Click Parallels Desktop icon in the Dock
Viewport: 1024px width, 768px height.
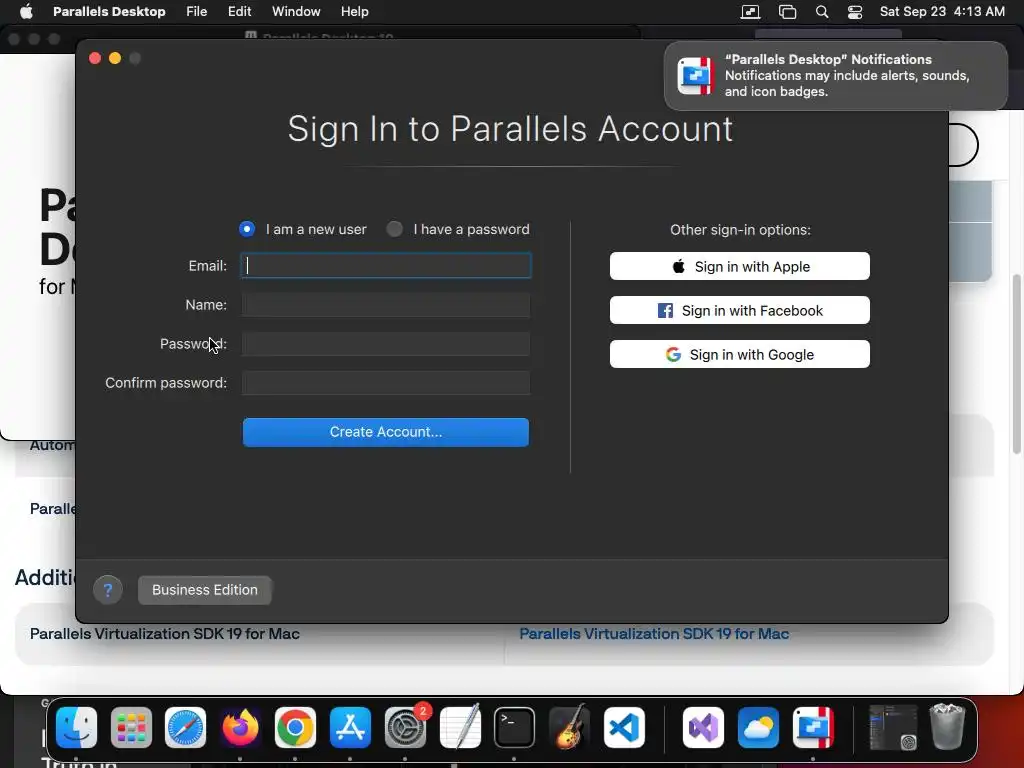click(x=813, y=728)
